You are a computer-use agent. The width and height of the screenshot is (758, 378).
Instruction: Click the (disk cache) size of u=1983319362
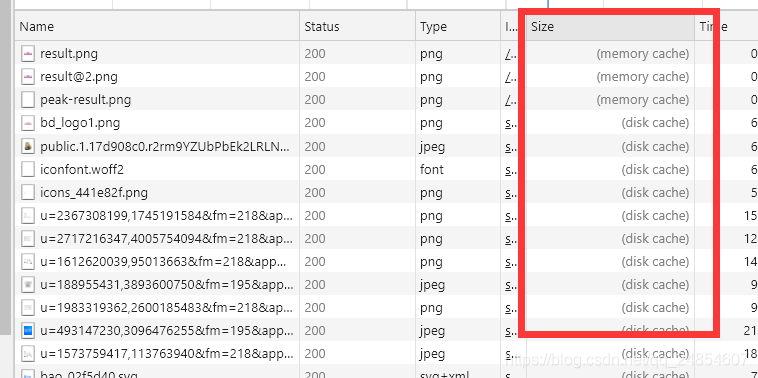pos(655,308)
